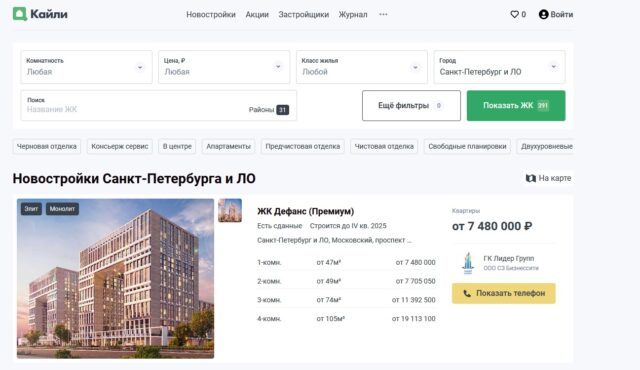
Task: Click ГК Лидер Групп developer name
Action: 509,258
